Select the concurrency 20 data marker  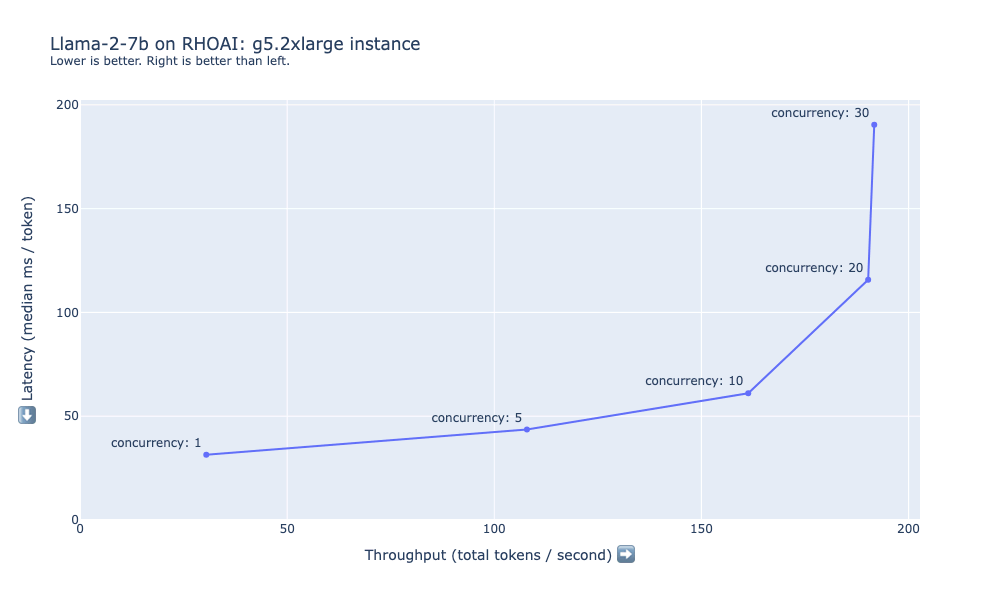click(868, 280)
